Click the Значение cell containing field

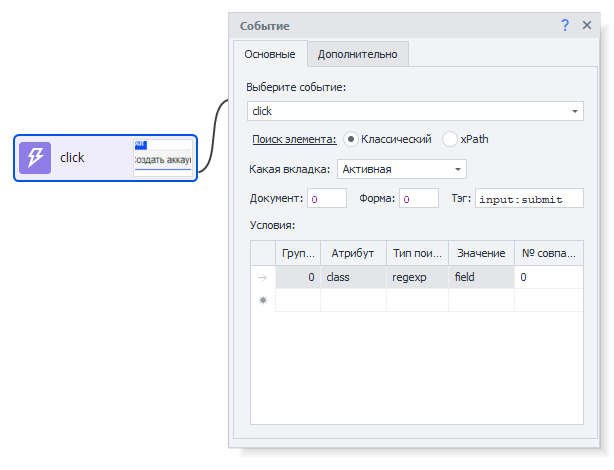pos(480,276)
